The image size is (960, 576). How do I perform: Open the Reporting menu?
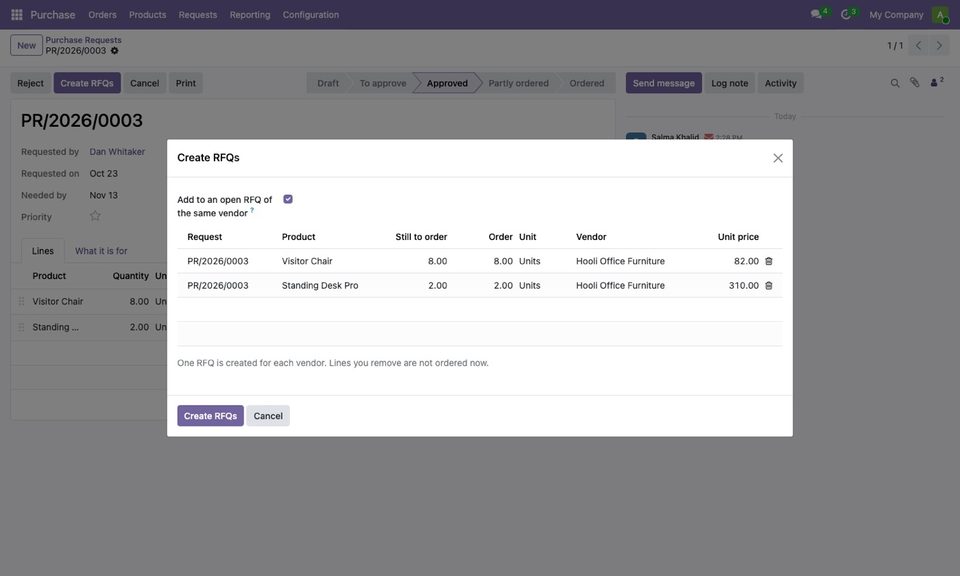(x=250, y=15)
